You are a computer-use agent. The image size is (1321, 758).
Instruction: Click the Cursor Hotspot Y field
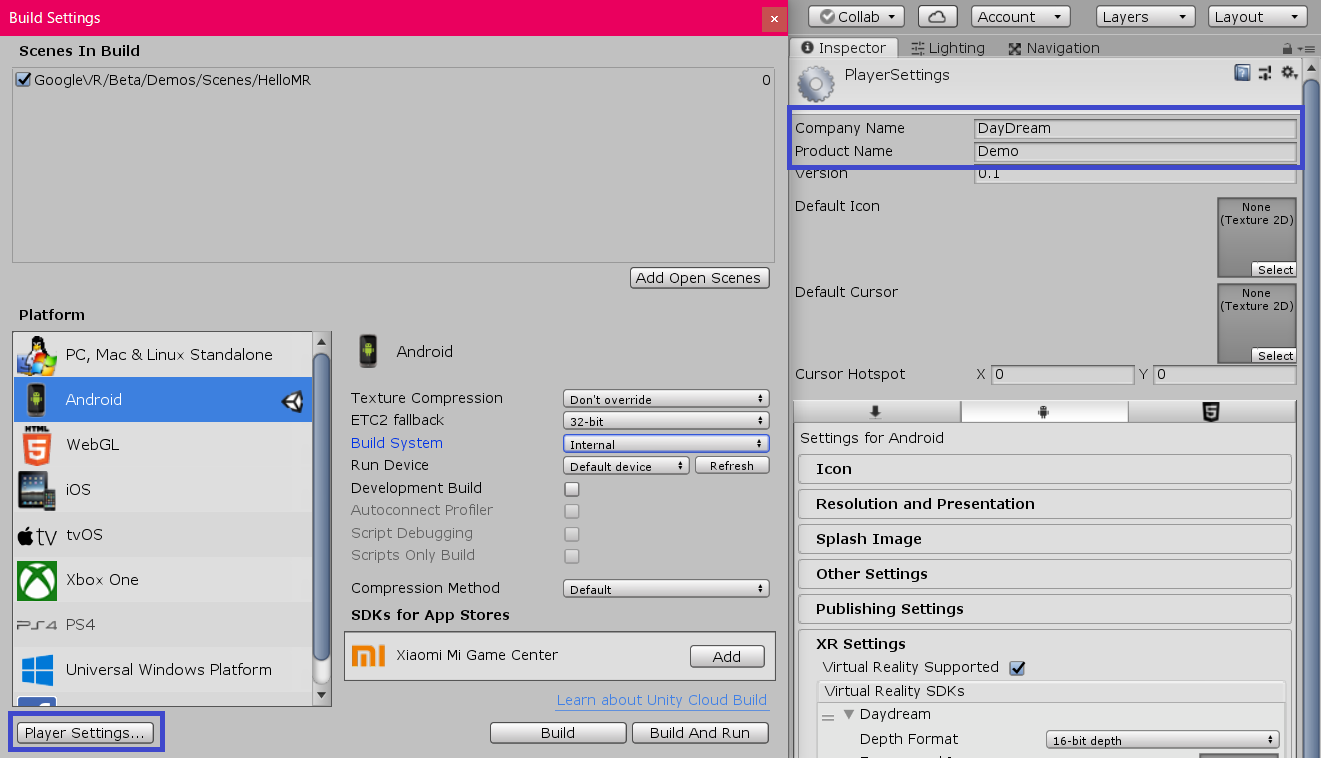tap(1225, 375)
